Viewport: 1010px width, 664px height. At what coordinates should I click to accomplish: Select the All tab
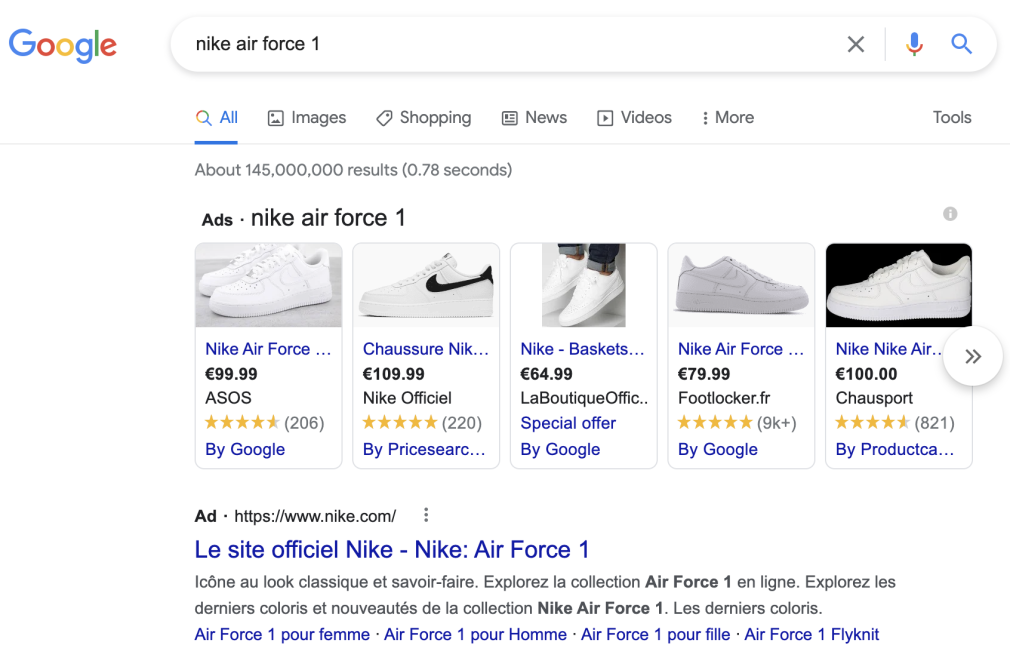point(216,118)
